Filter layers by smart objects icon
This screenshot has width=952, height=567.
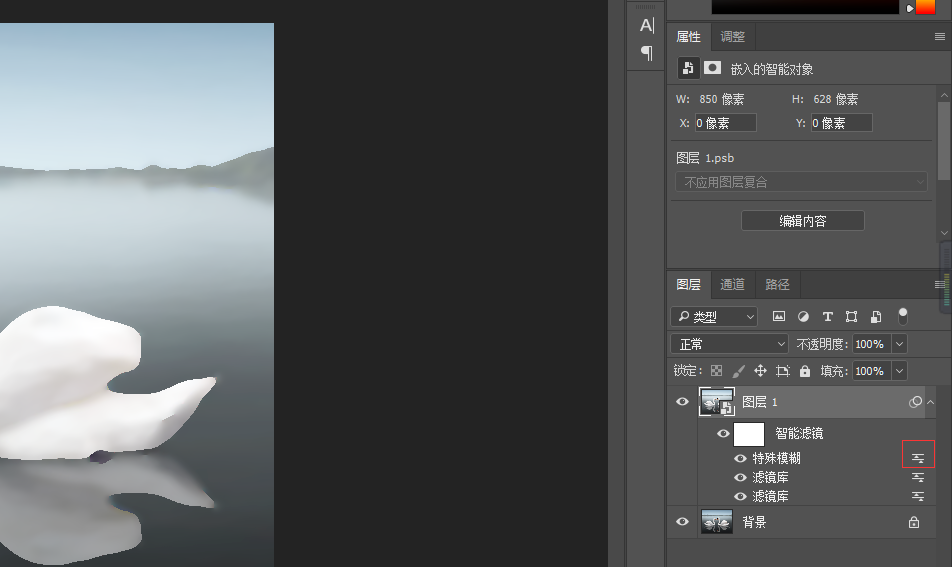point(876,316)
